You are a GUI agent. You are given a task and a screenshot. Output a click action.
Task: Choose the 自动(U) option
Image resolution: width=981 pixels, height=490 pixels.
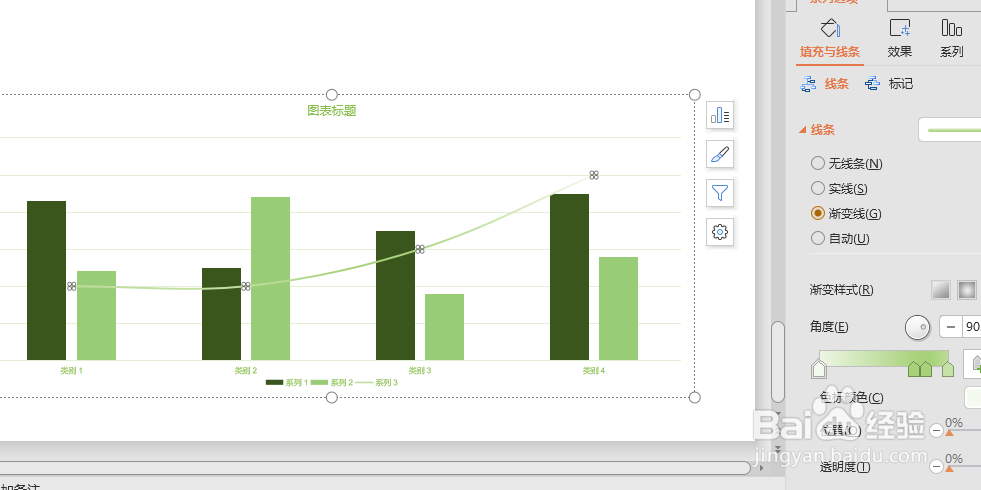click(840, 238)
